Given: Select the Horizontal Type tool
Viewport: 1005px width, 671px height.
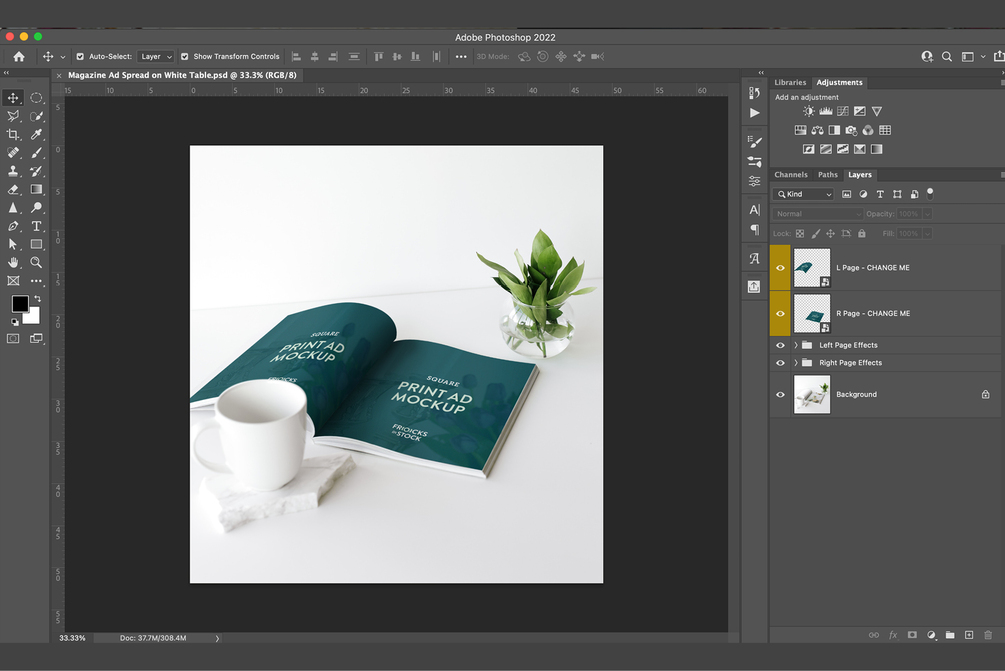Looking at the screenshot, I should click(x=37, y=226).
